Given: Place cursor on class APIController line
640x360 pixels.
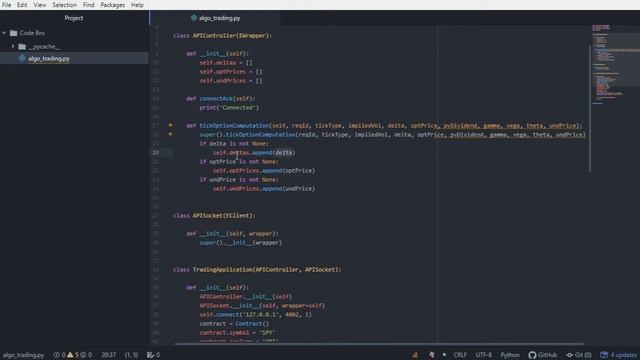Looking at the screenshot, I should click(222, 36).
